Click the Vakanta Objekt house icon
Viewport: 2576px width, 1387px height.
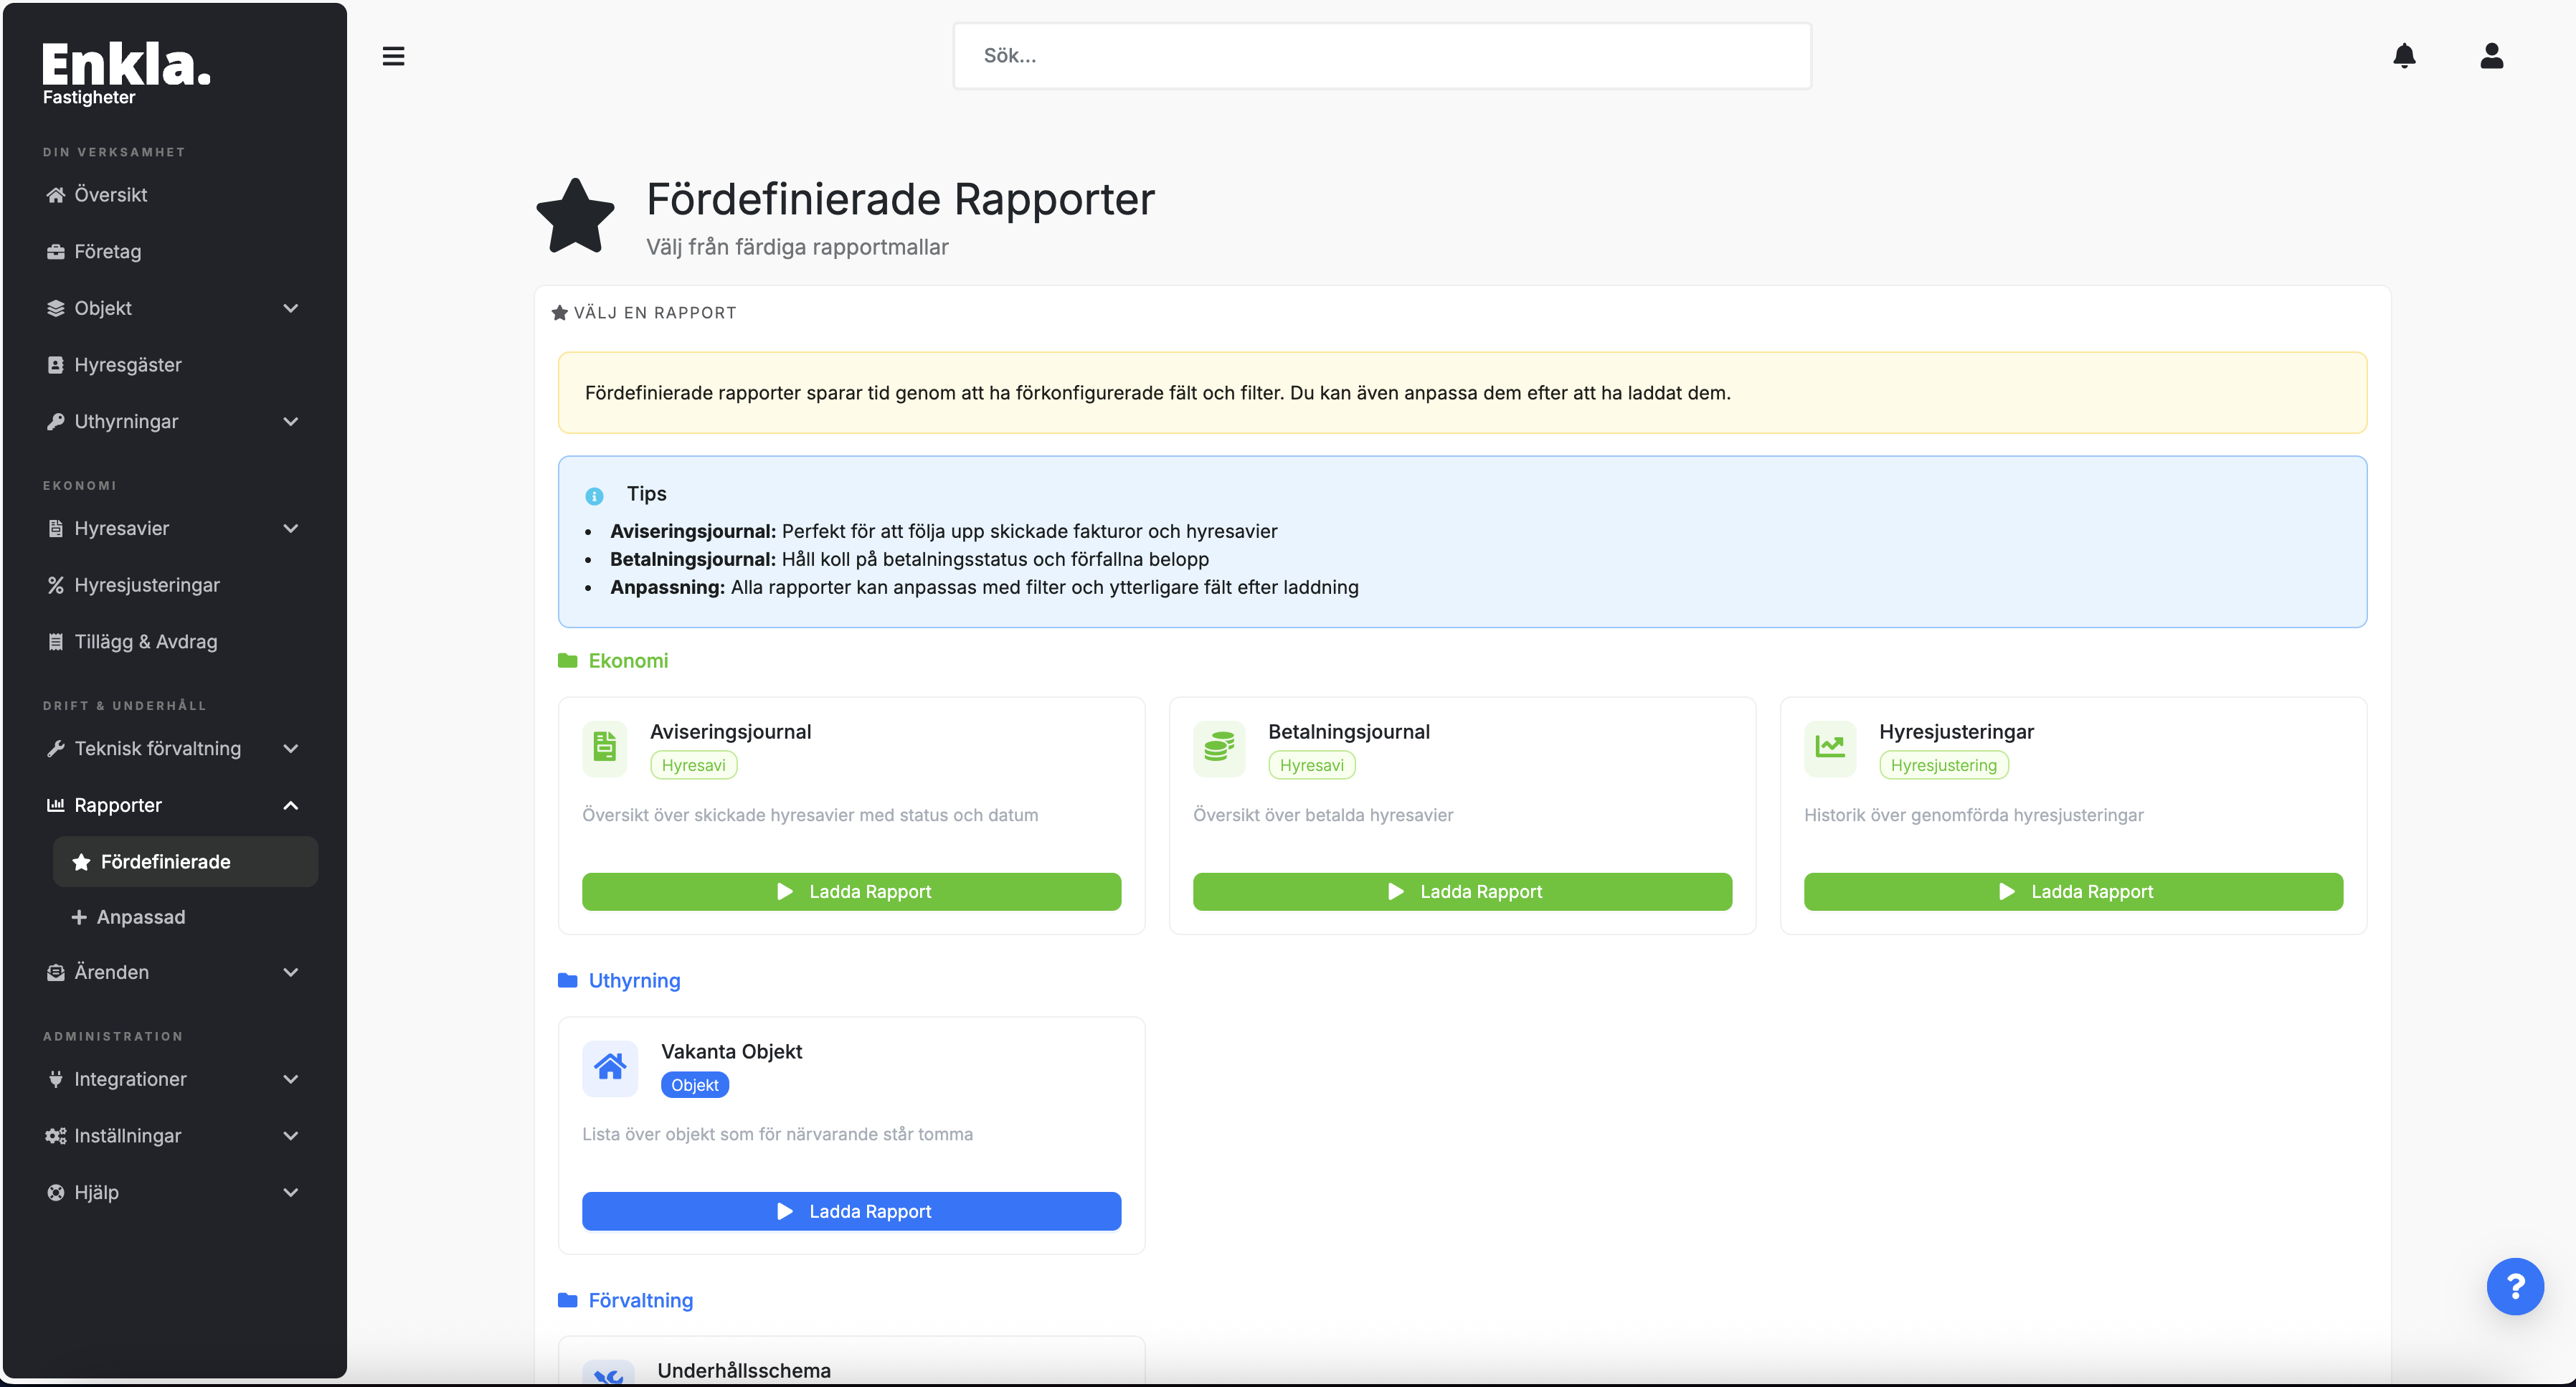point(610,1067)
